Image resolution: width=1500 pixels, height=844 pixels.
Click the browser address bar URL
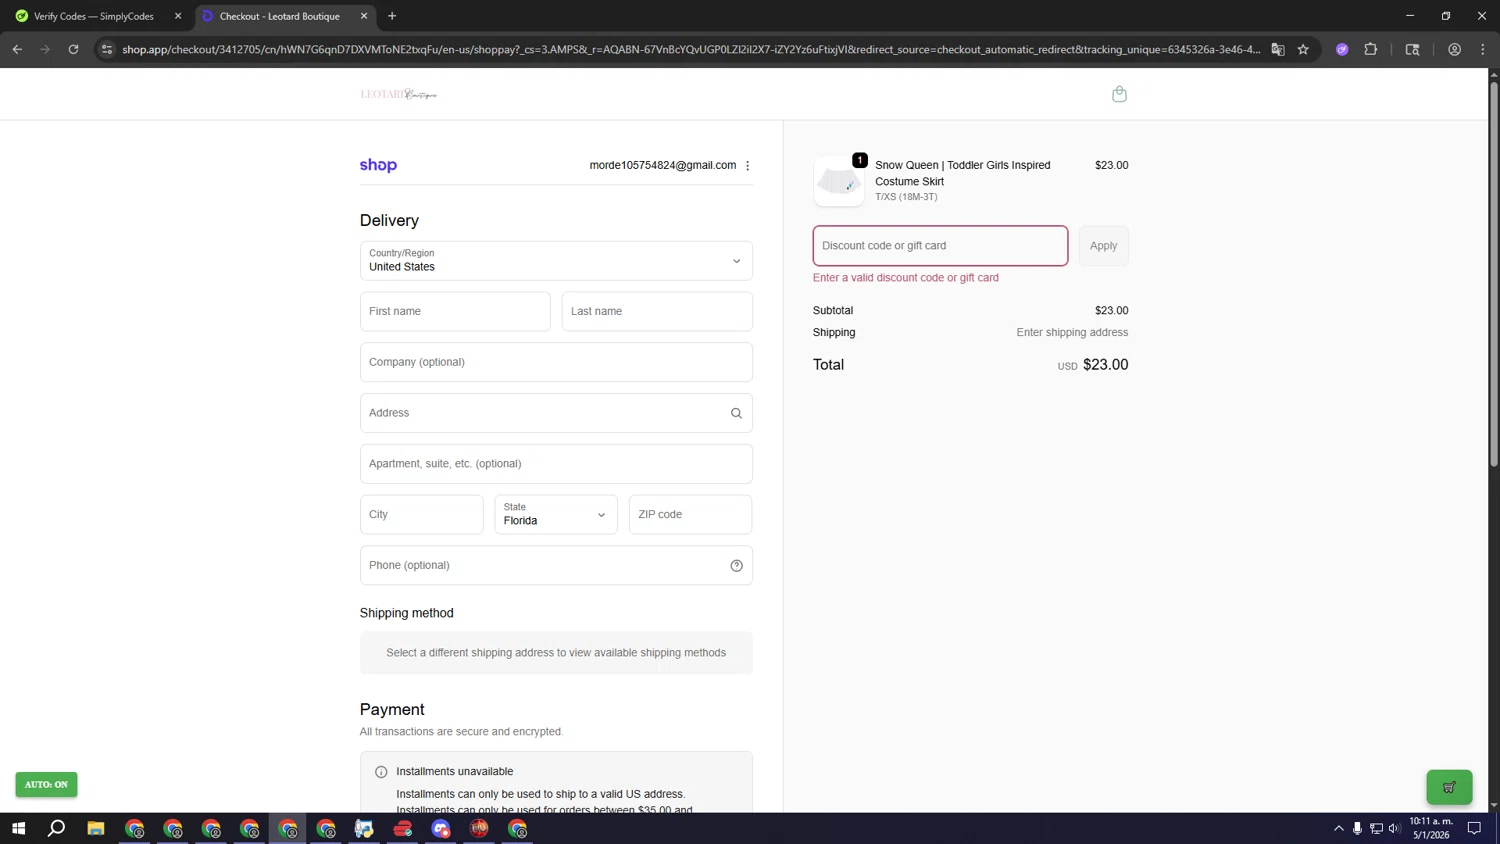(690, 49)
